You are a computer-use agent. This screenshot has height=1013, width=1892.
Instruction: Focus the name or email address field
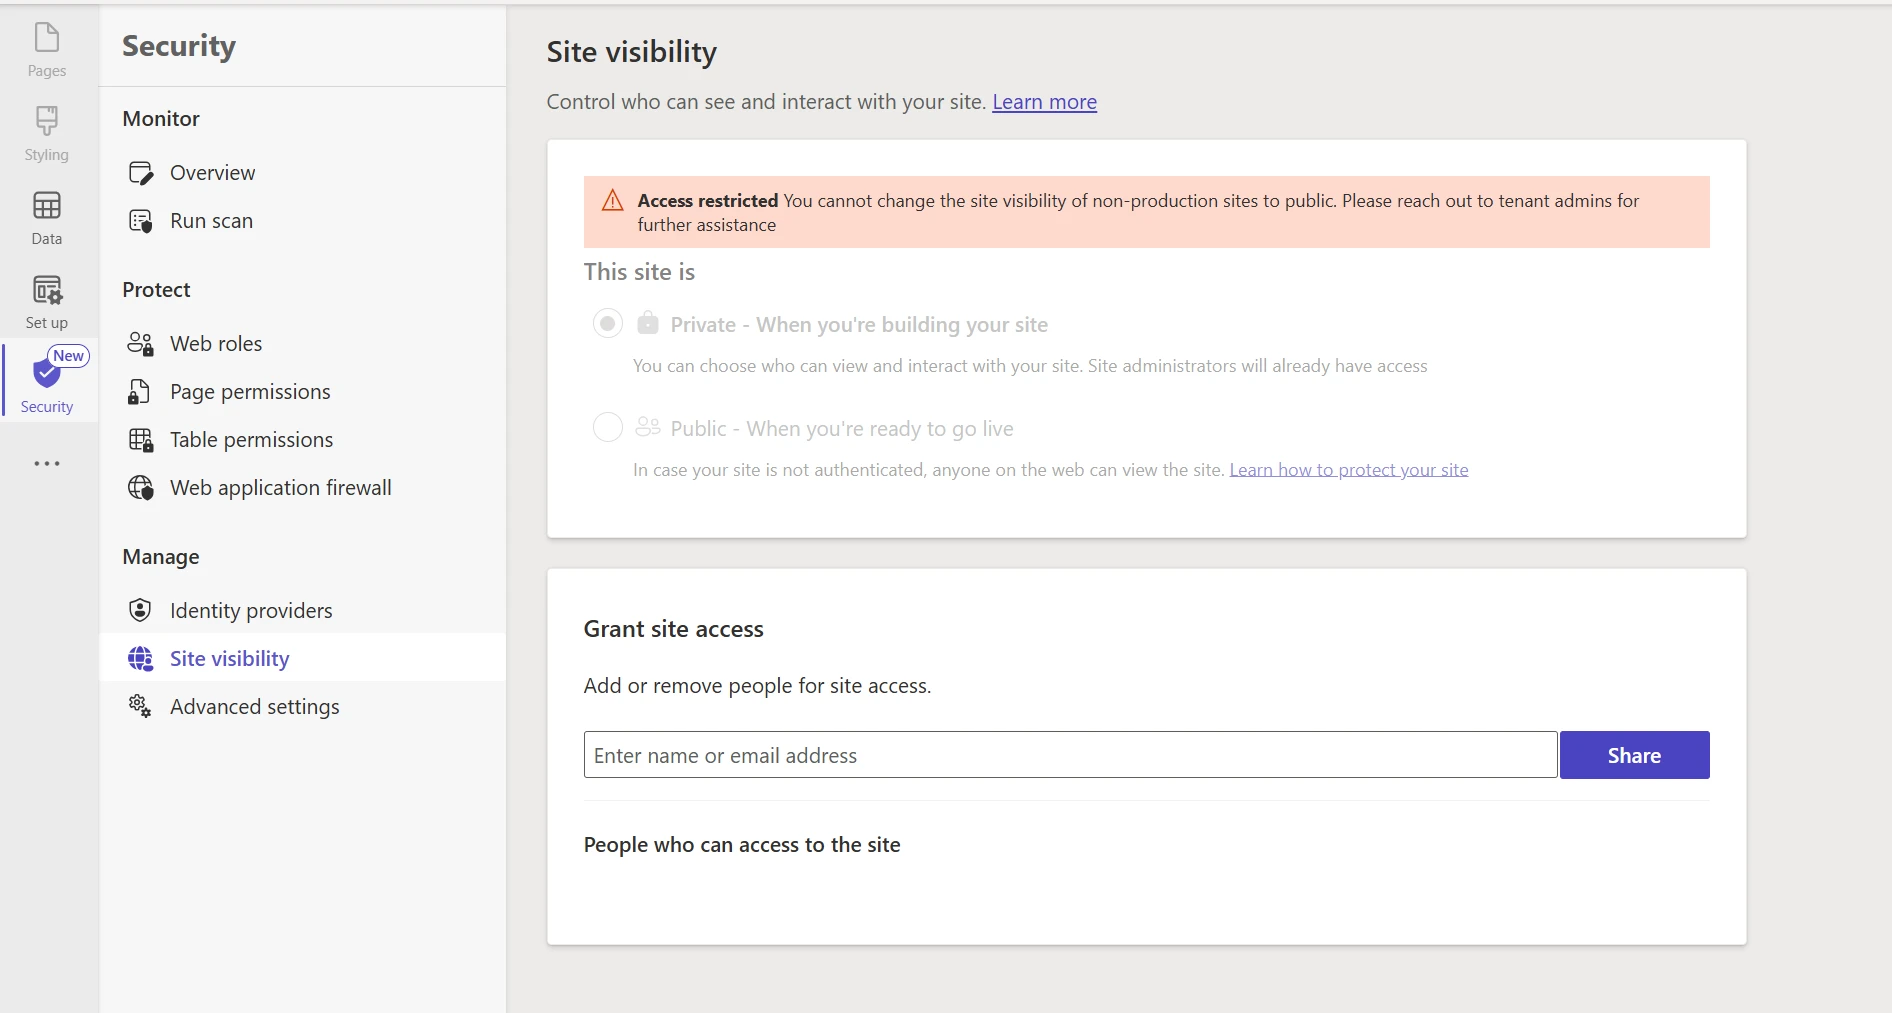pyautogui.click(x=1070, y=756)
